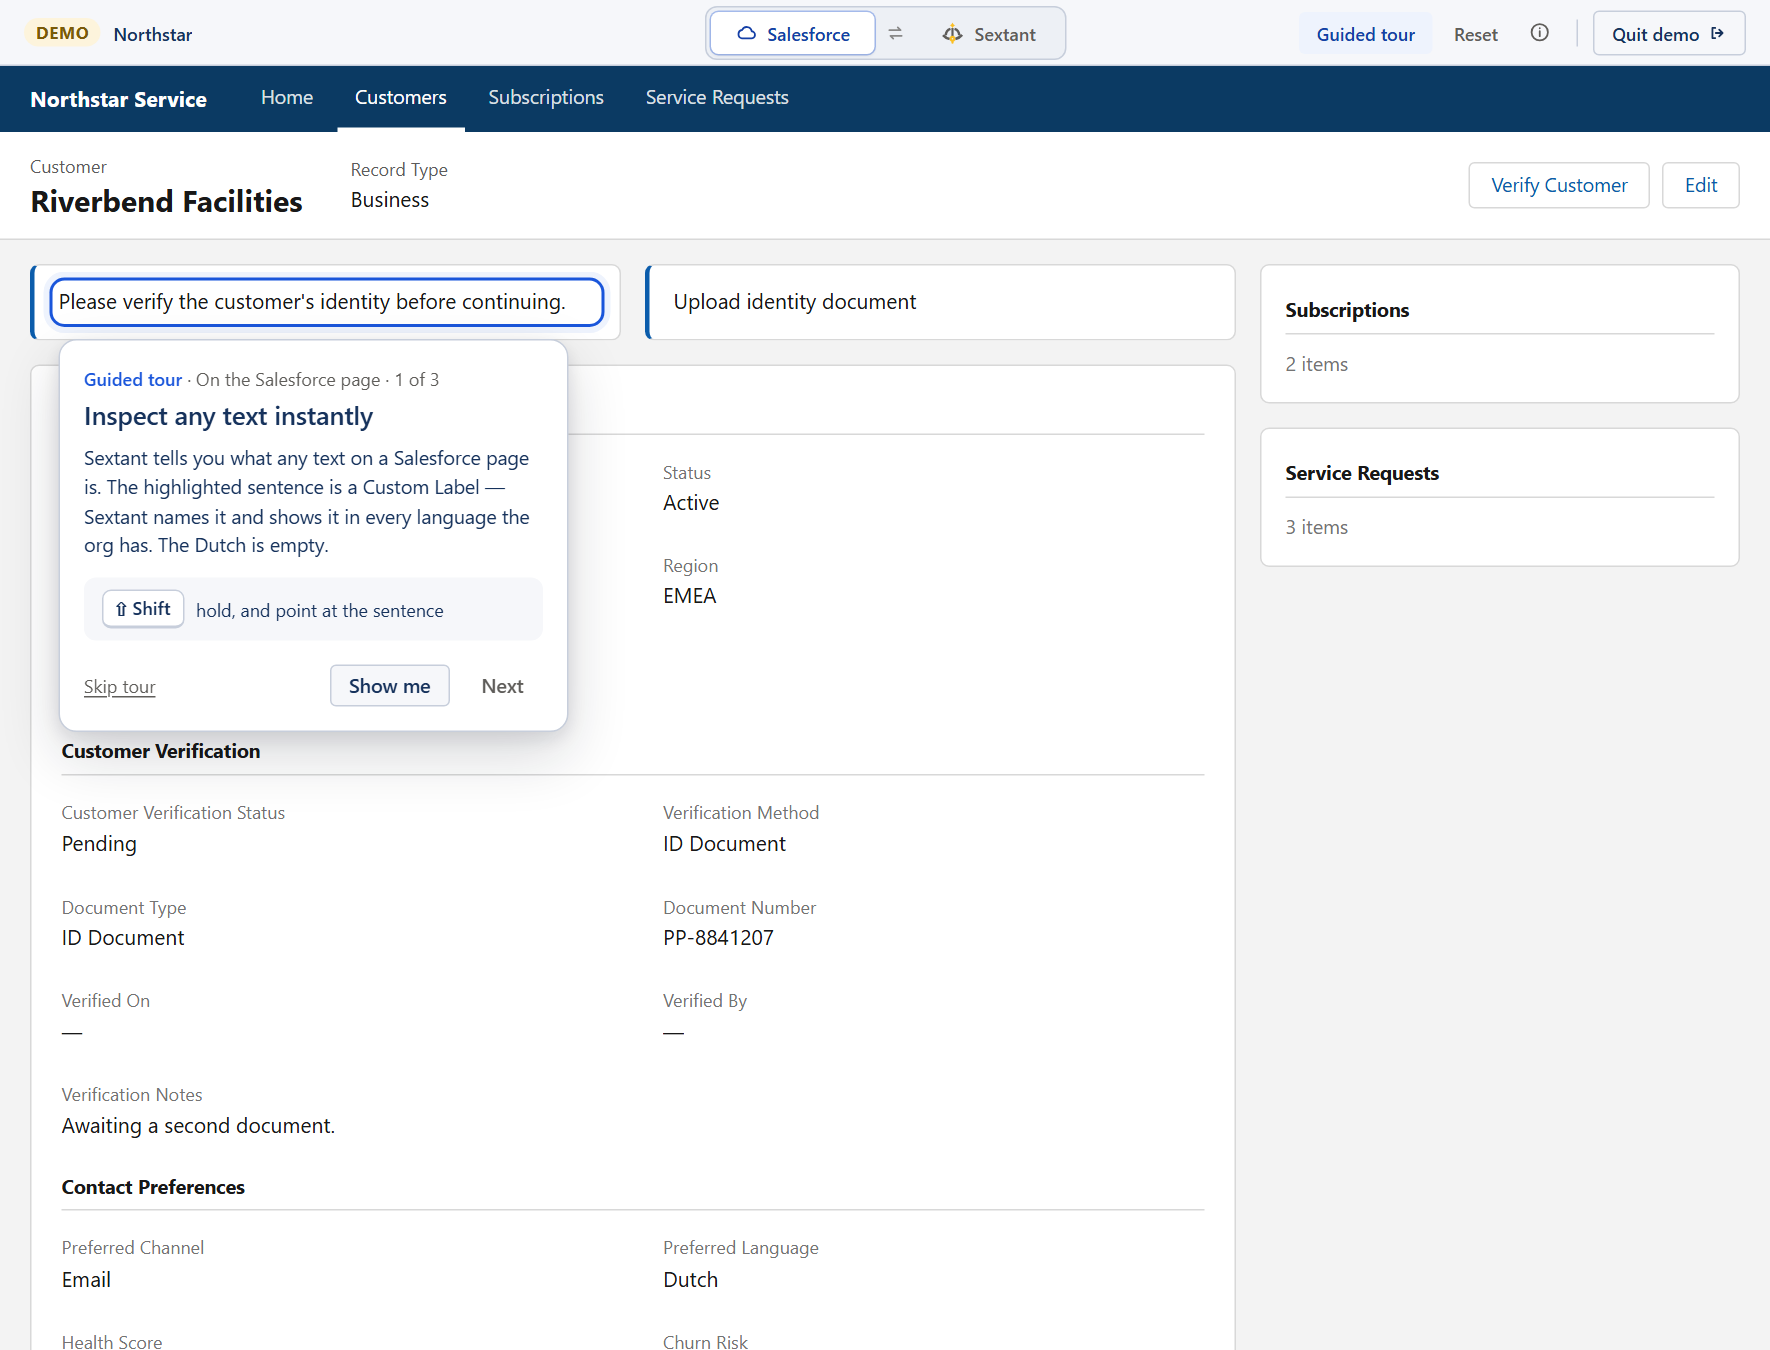This screenshot has height=1350, width=1770.
Task: Click the Verify Customer button
Action: [1558, 185]
